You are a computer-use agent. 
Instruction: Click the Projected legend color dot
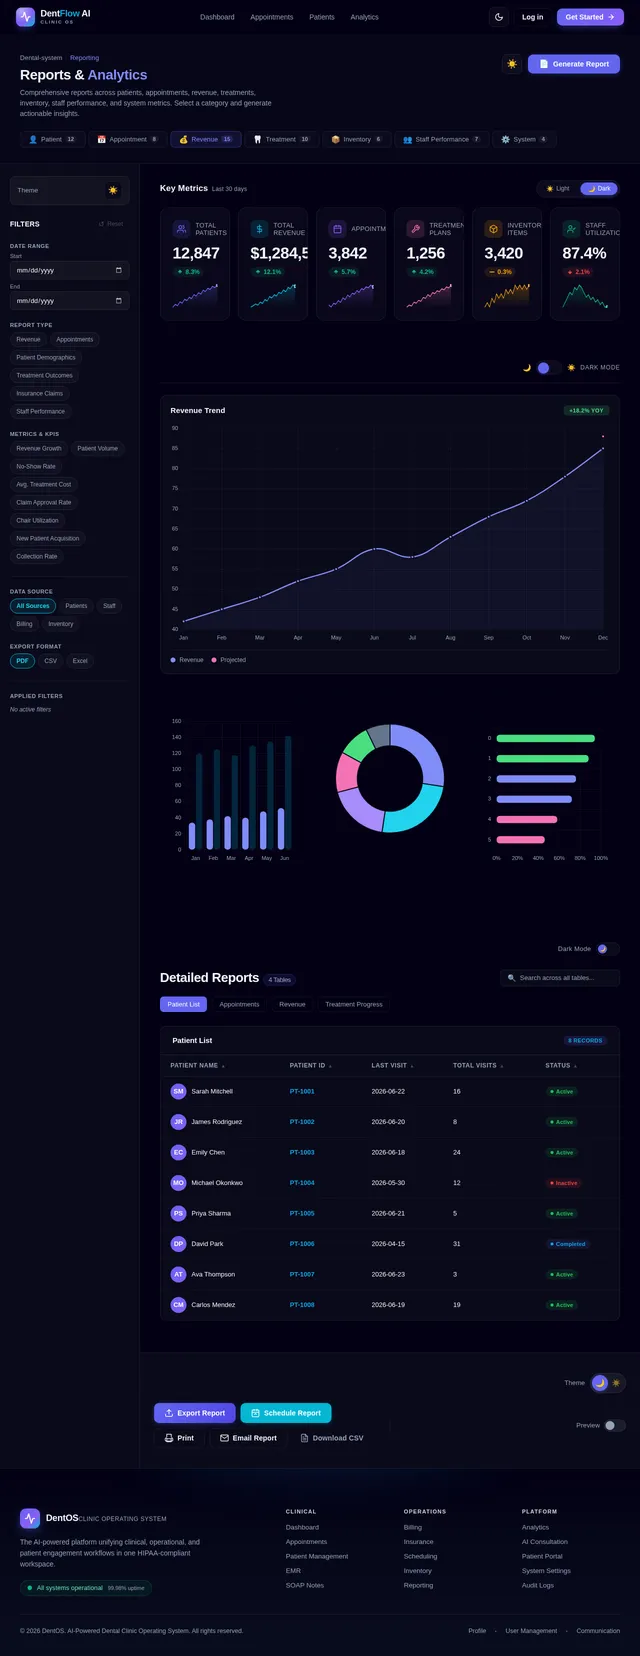point(214,660)
